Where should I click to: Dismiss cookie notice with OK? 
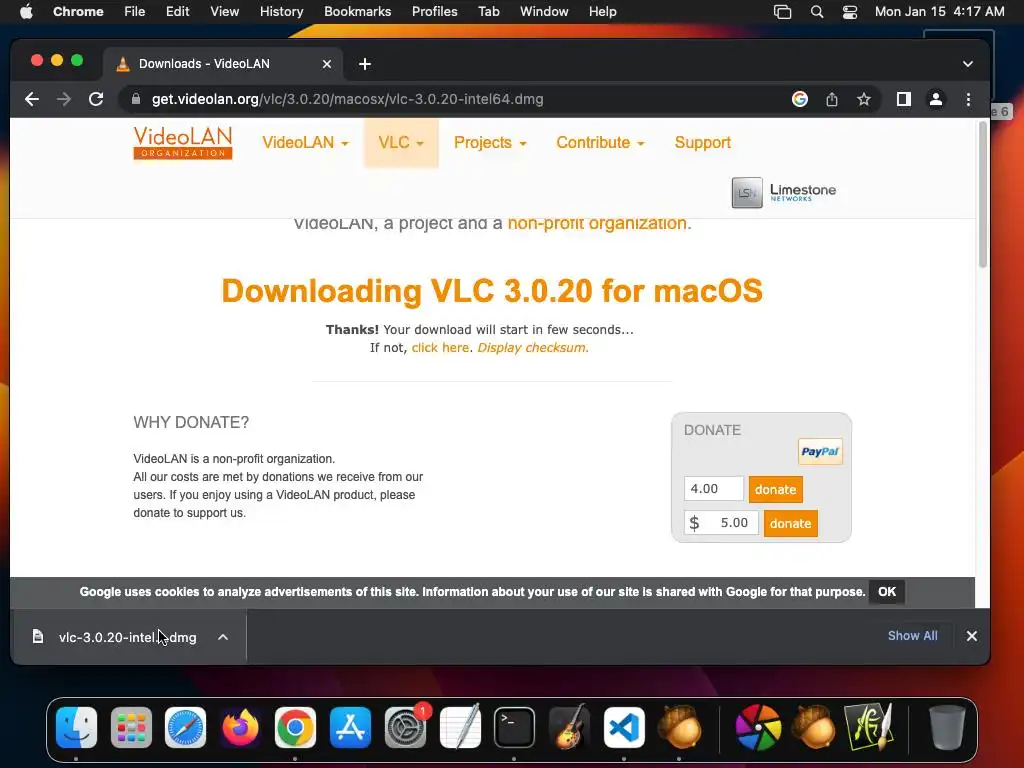tap(887, 592)
